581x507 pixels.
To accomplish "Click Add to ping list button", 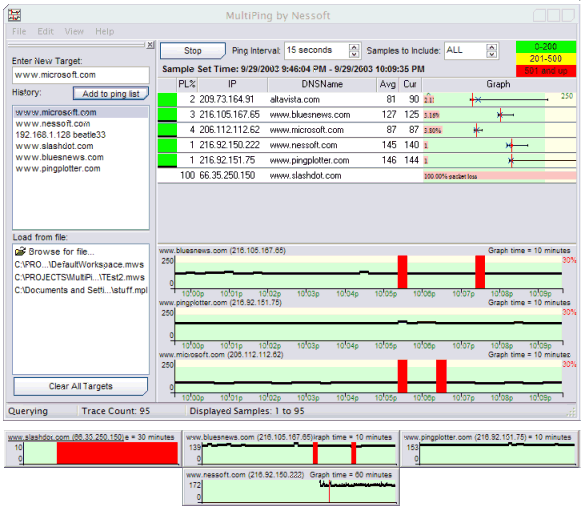I will coord(111,94).
